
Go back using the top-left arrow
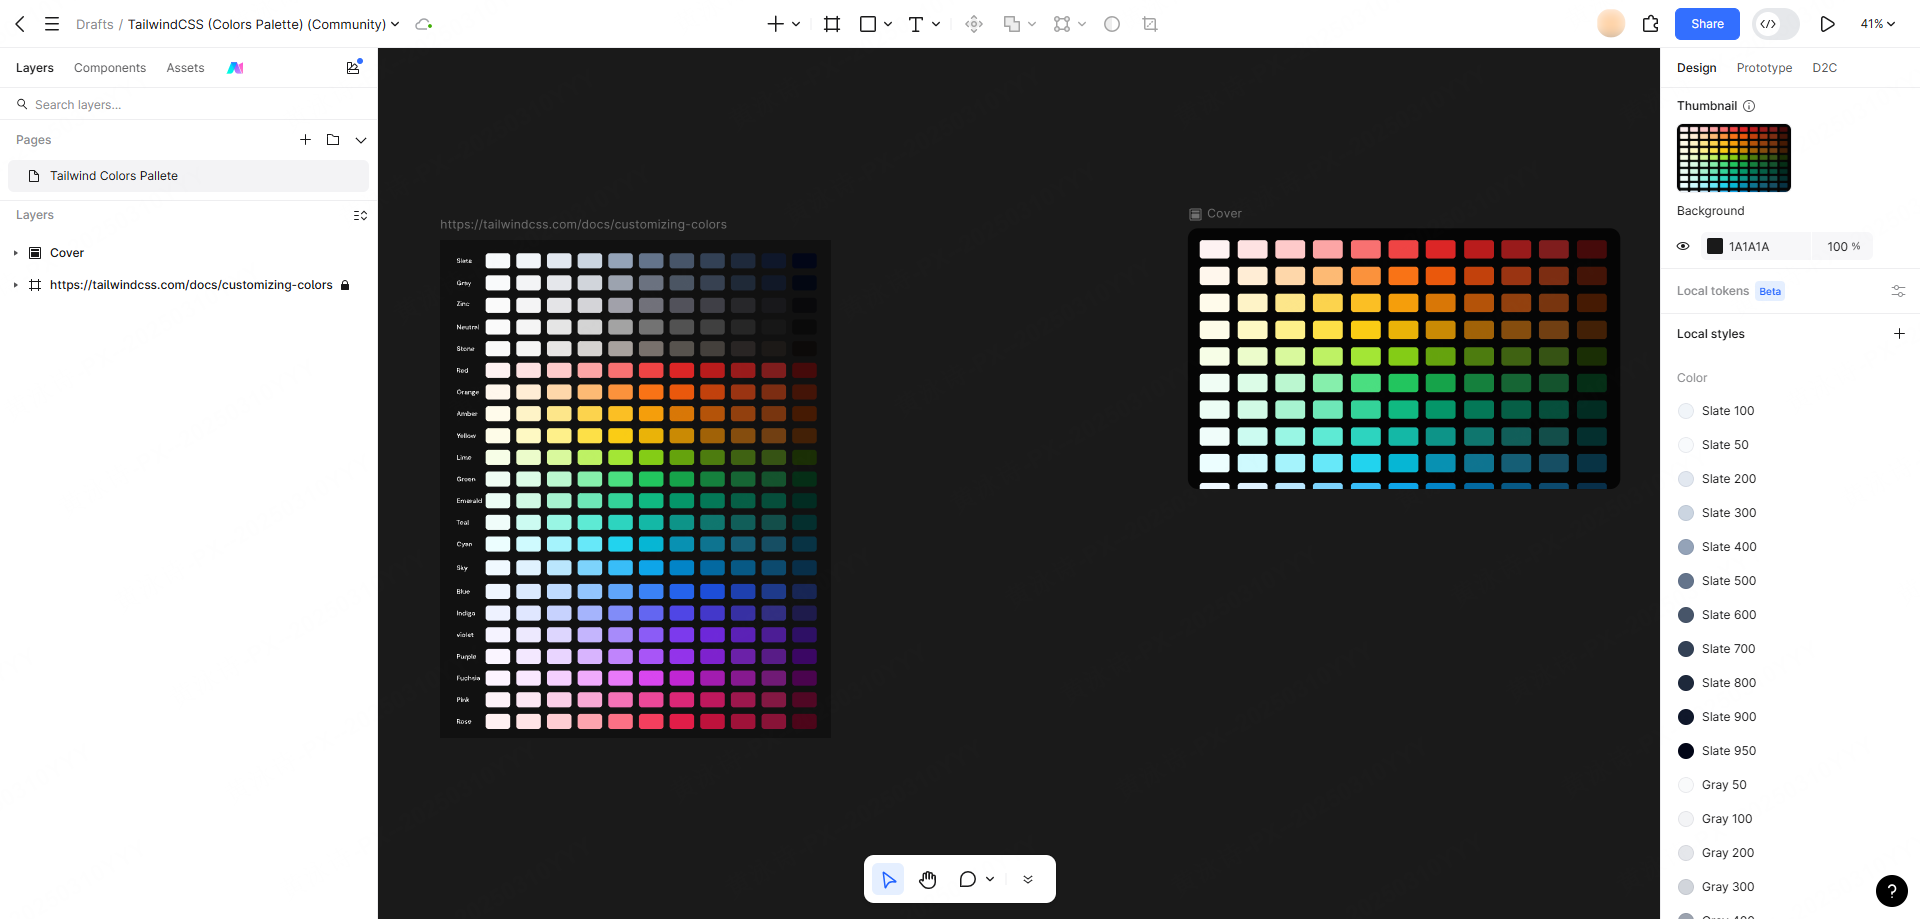[x=20, y=24]
